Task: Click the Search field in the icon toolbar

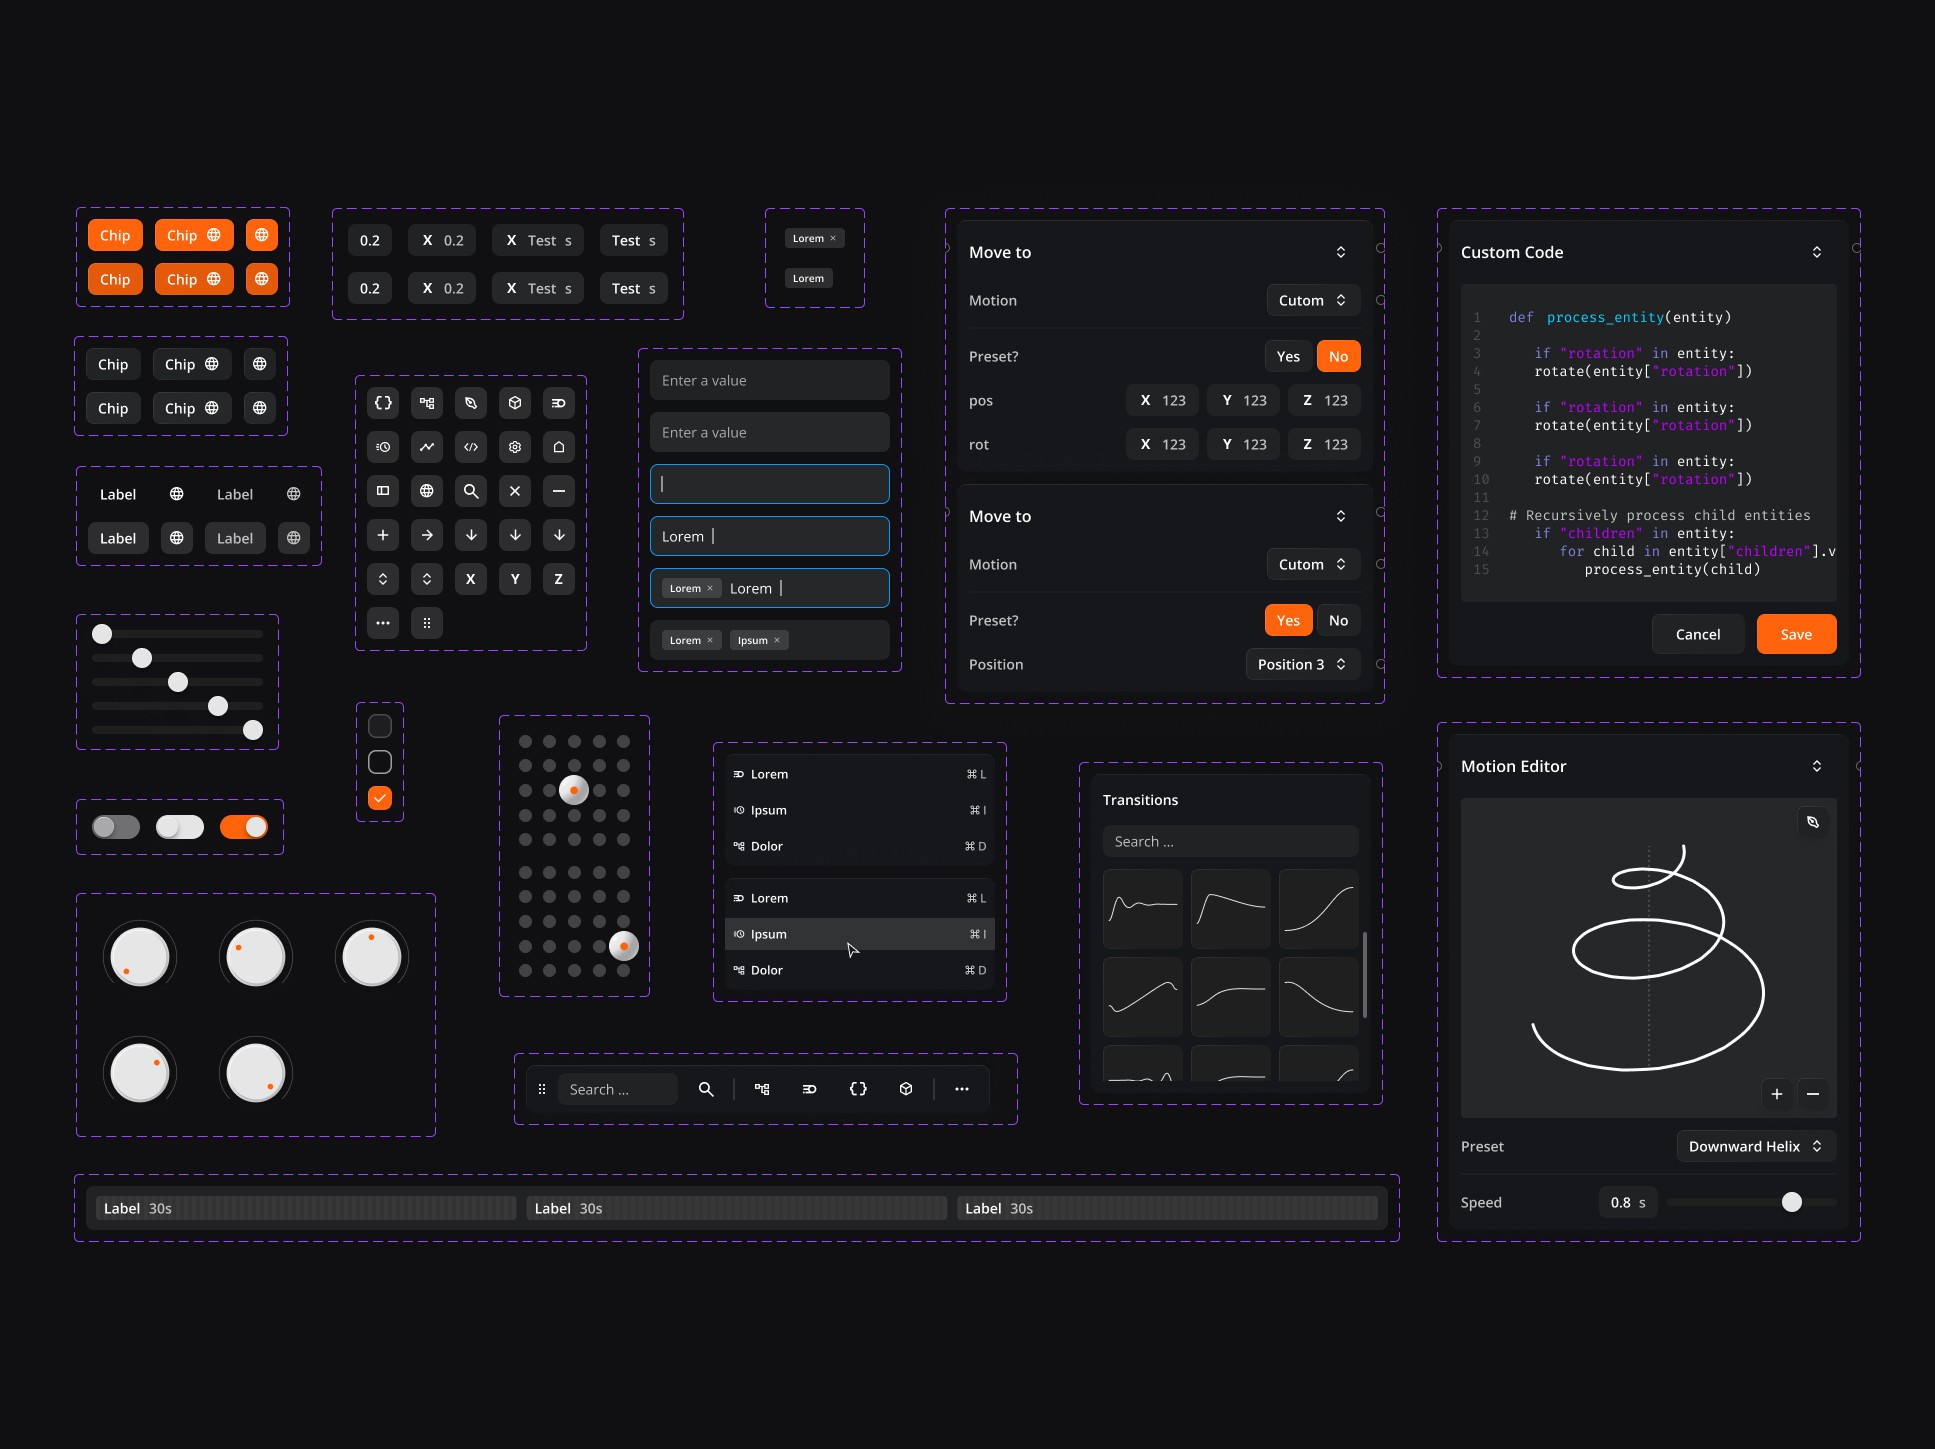Action: click(618, 1089)
